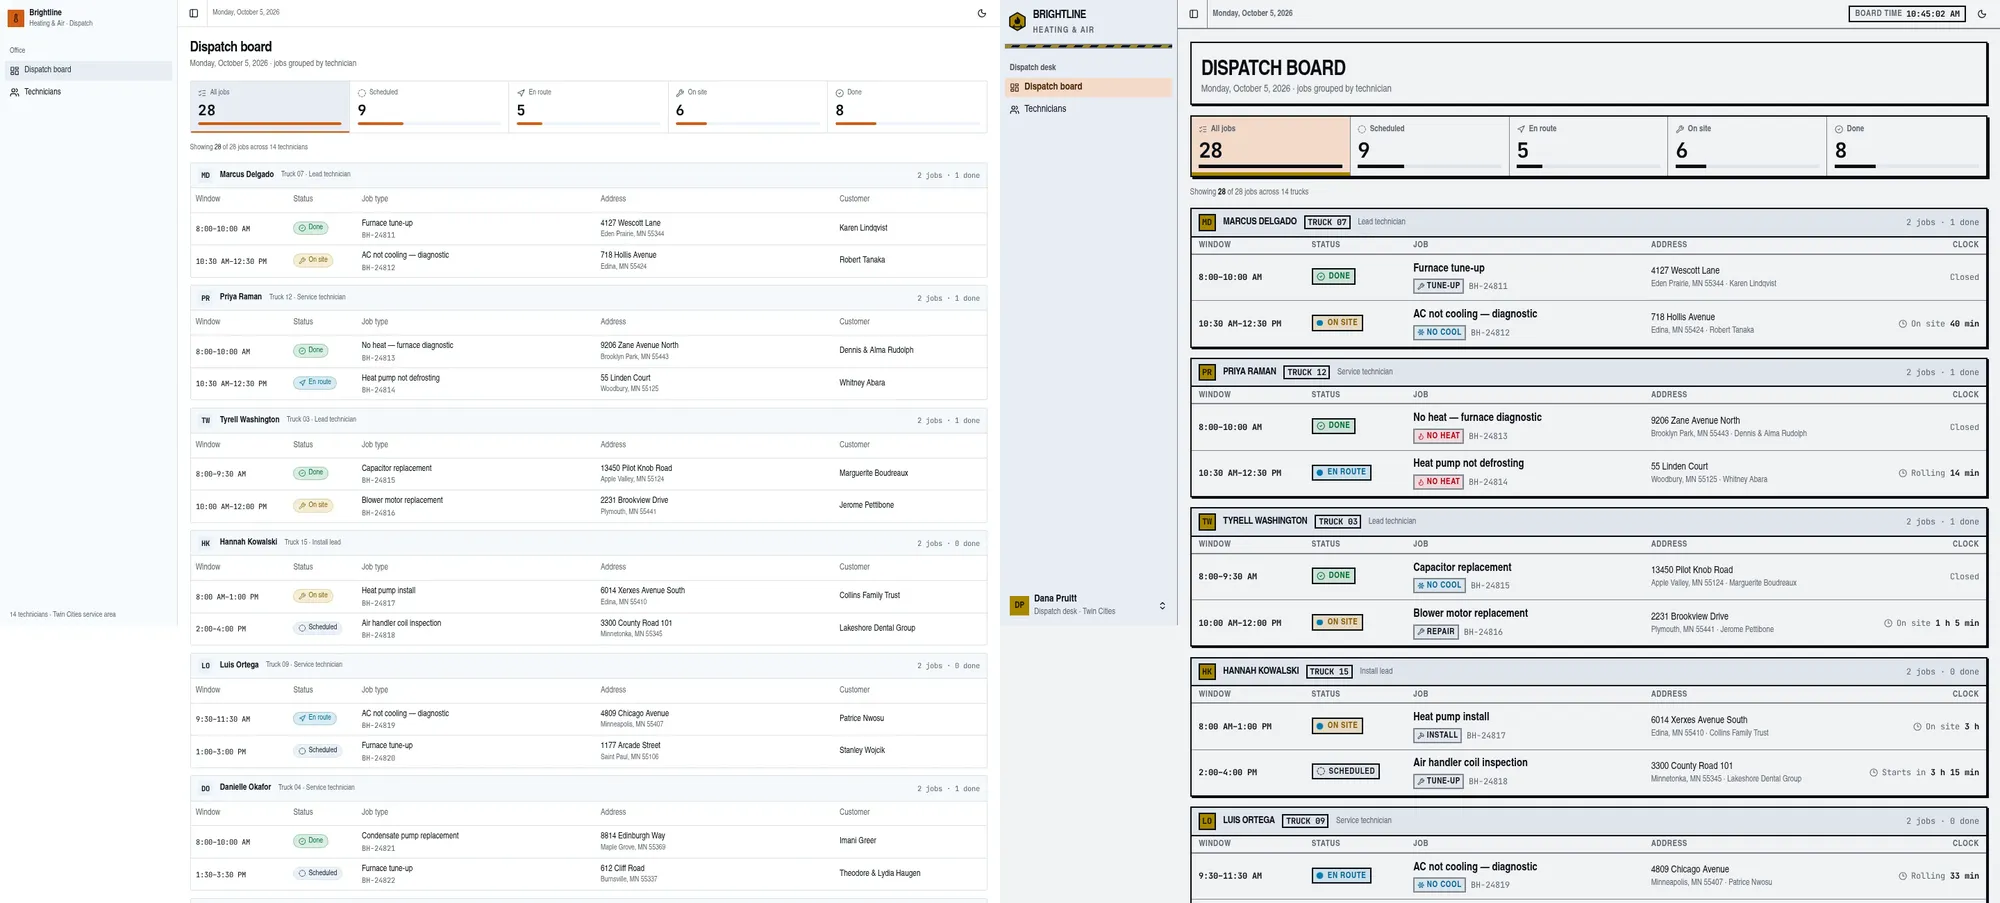2000x903 pixels.
Task: Click customer name Lakeshore Dental Group in light board
Action: tap(877, 628)
